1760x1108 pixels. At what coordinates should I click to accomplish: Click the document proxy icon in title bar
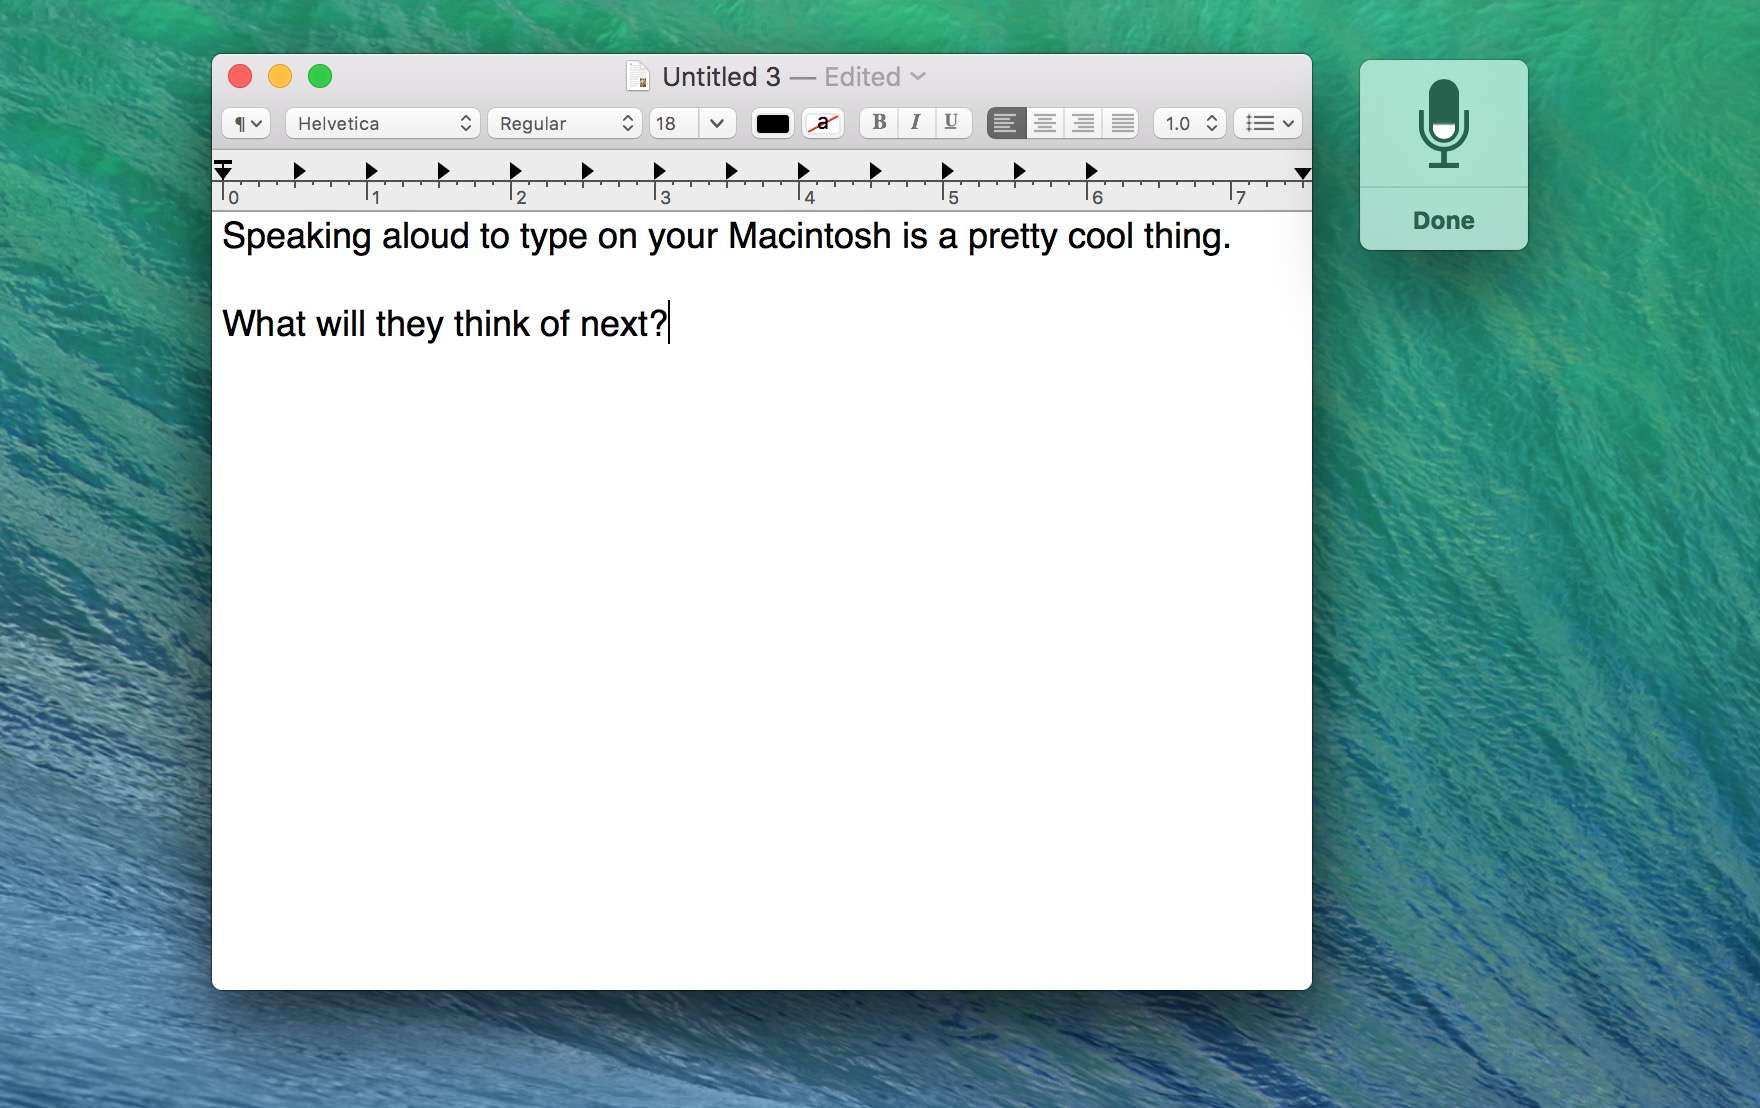(x=638, y=77)
